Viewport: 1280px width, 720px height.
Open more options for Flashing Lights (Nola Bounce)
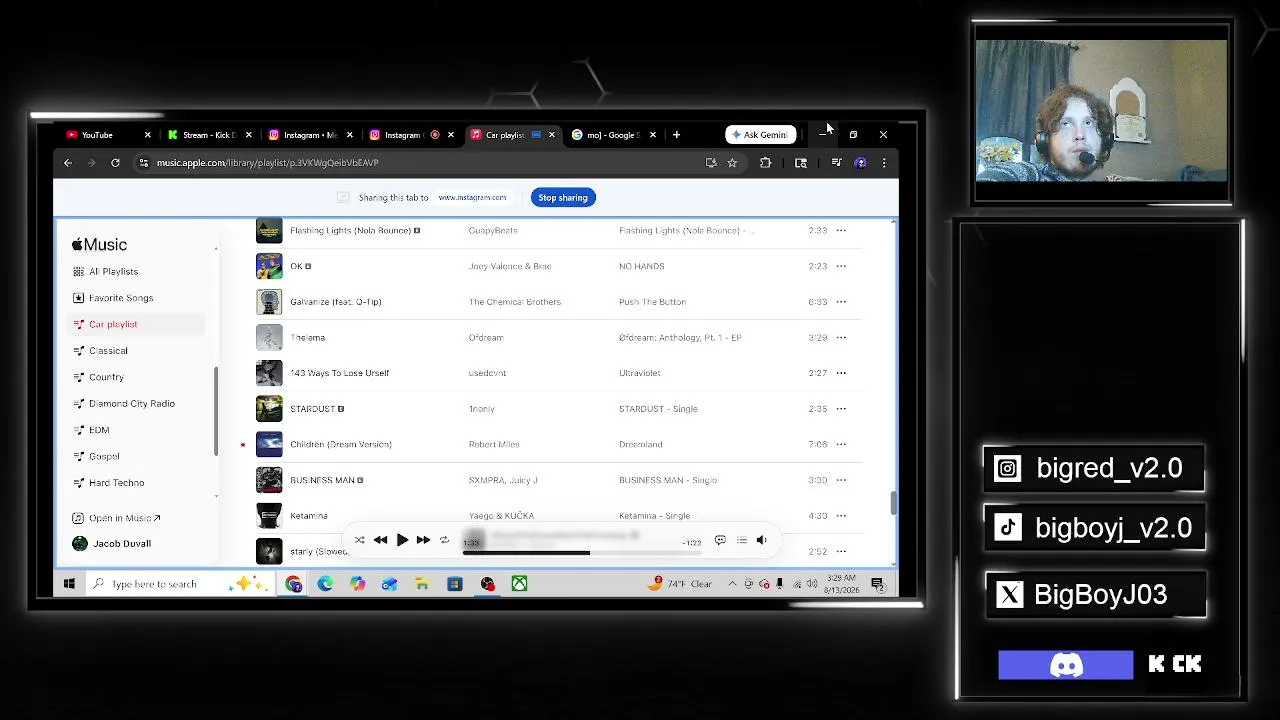(x=841, y=230)
